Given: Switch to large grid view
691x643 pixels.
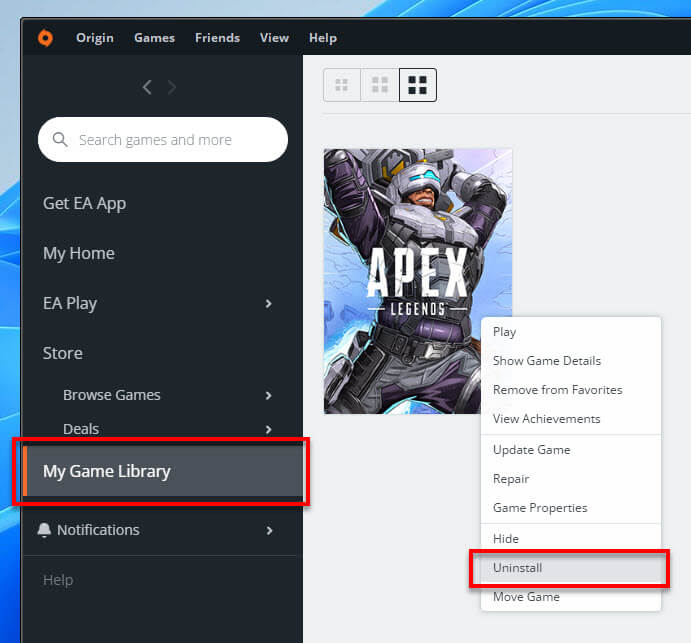Looking at the screenshot, I should pyautogui.click(x=418, y=85).
